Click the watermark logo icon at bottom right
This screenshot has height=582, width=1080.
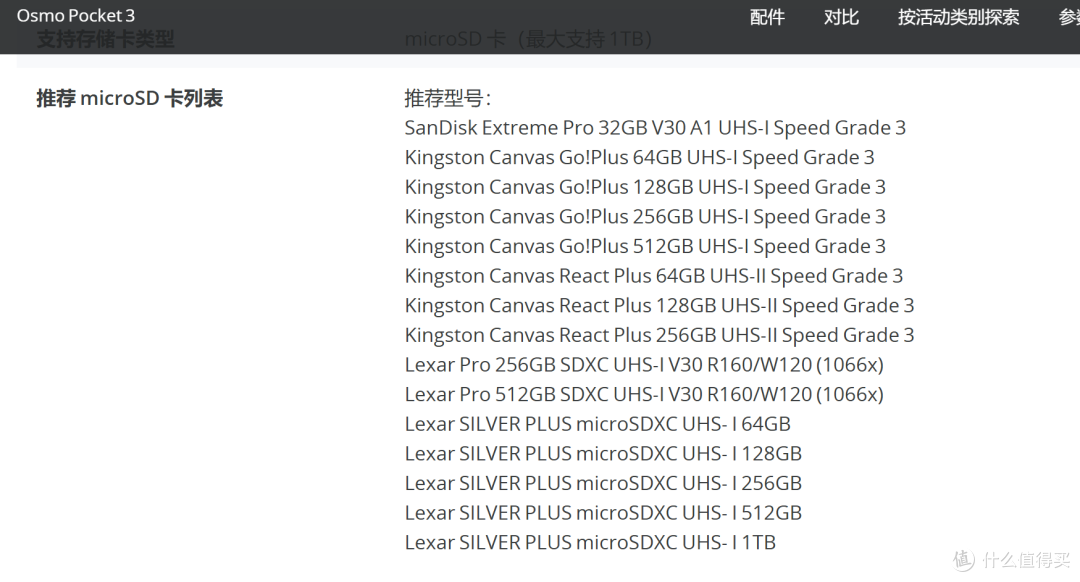coord(964,559)
